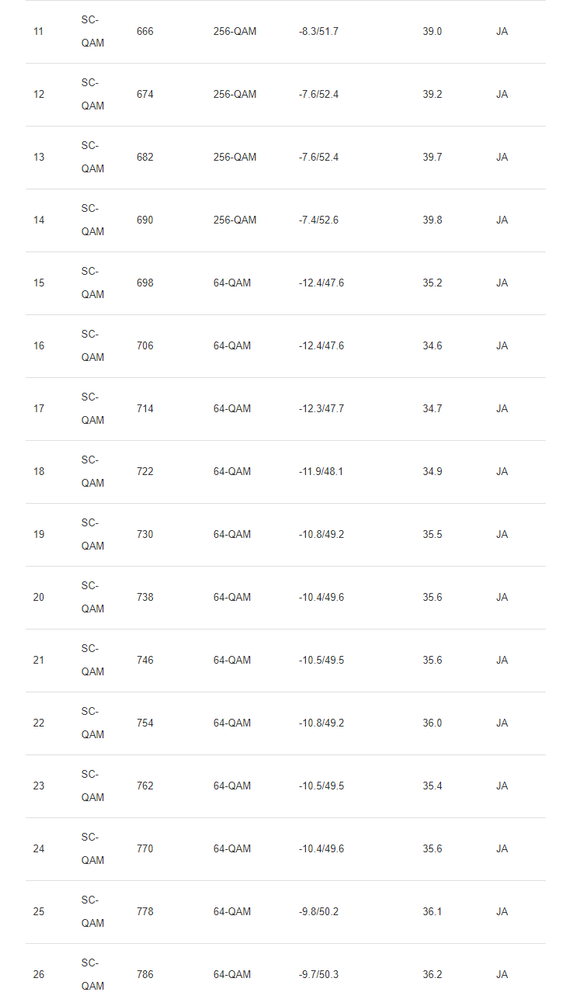This screenshot has width=570, height=999.
Task: Click power level -9.8/50.2 value
Action: point(318,912)
